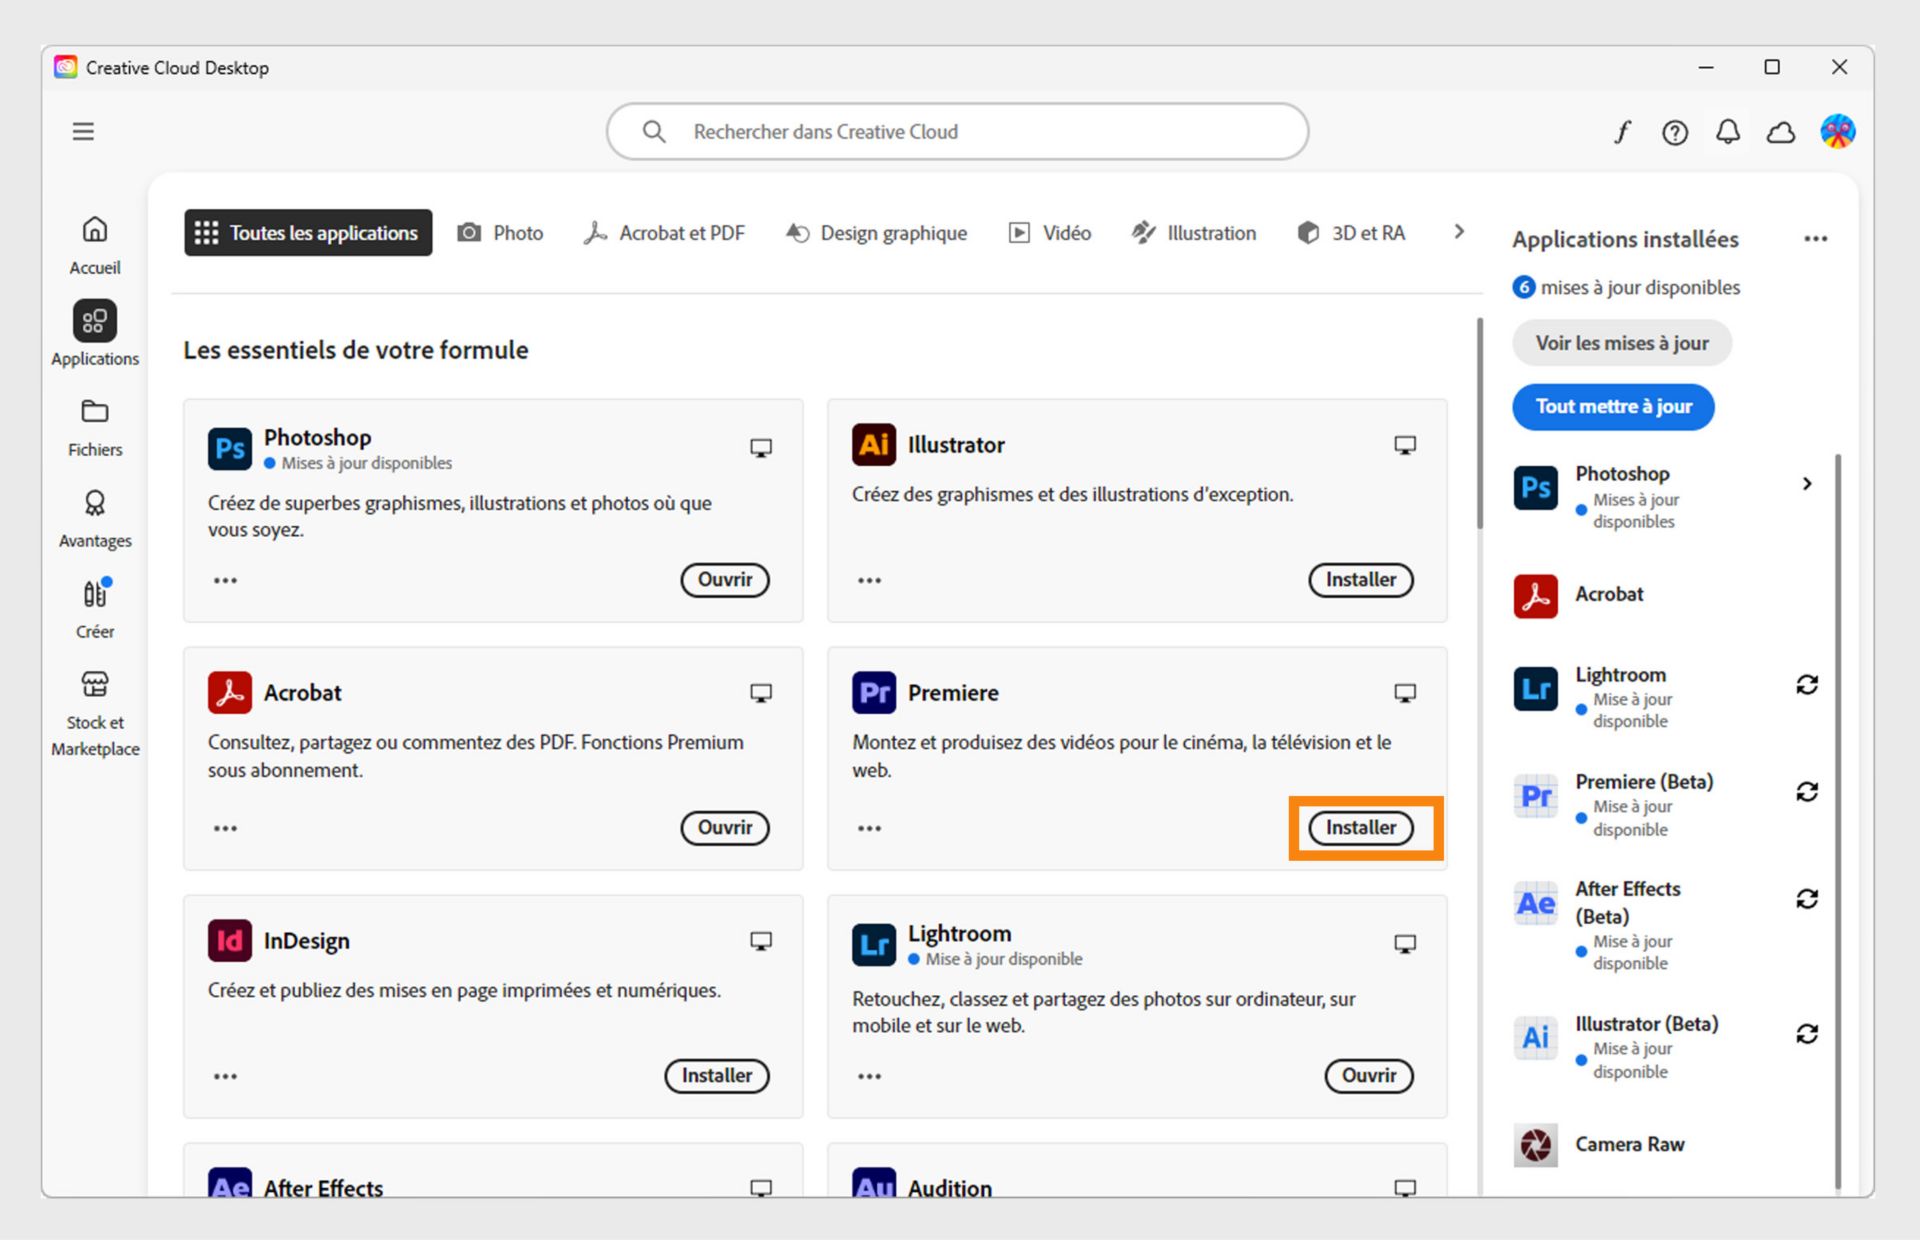Open the notifications bell
Viewport: 1920px width, 1240px height.
tap(1728, 132)
